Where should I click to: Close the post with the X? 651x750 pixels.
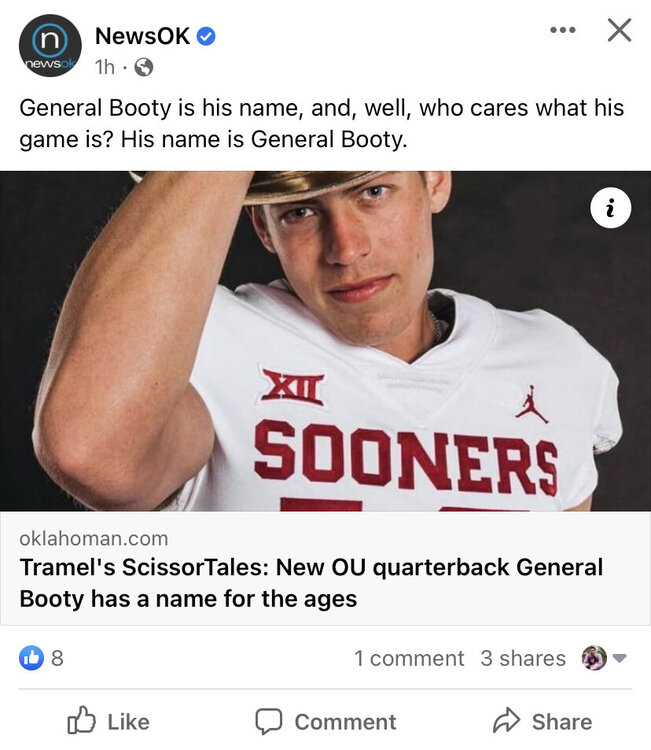[x=619, y=31]
